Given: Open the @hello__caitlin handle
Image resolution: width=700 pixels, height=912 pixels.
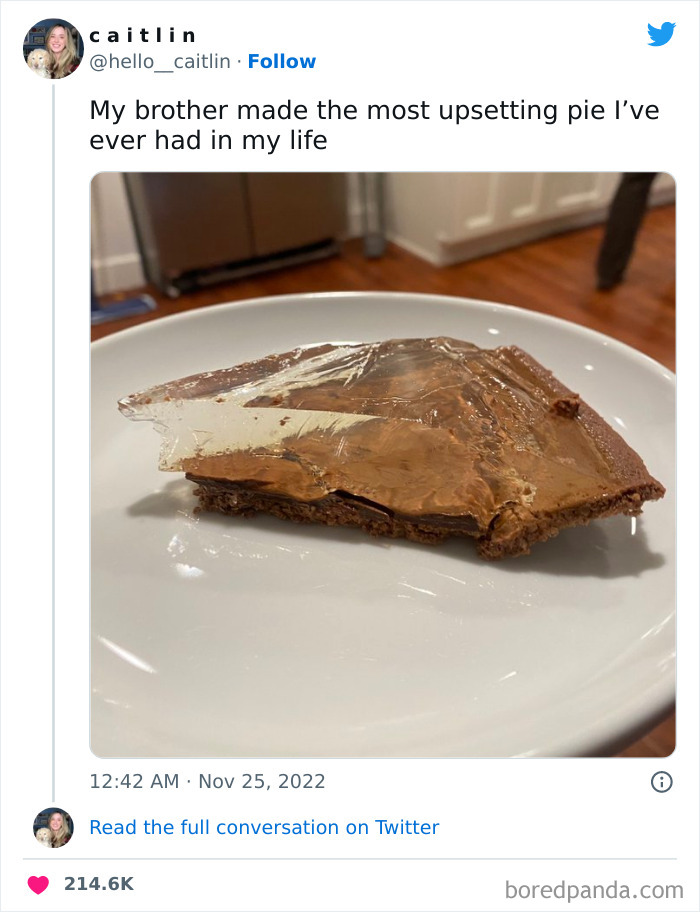Looking at the screenshot, I should (x=161, y=61).
